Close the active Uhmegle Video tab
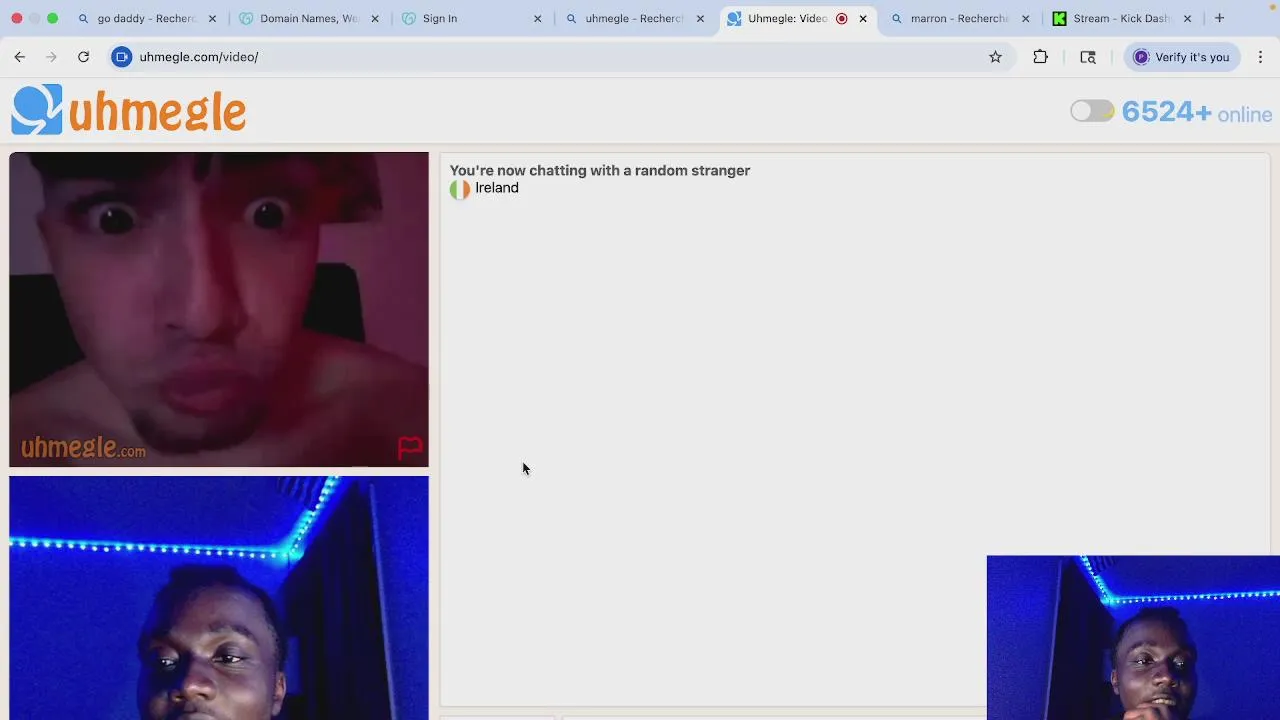The height and width of the screenshot is (720, 1280). point(863,18)
